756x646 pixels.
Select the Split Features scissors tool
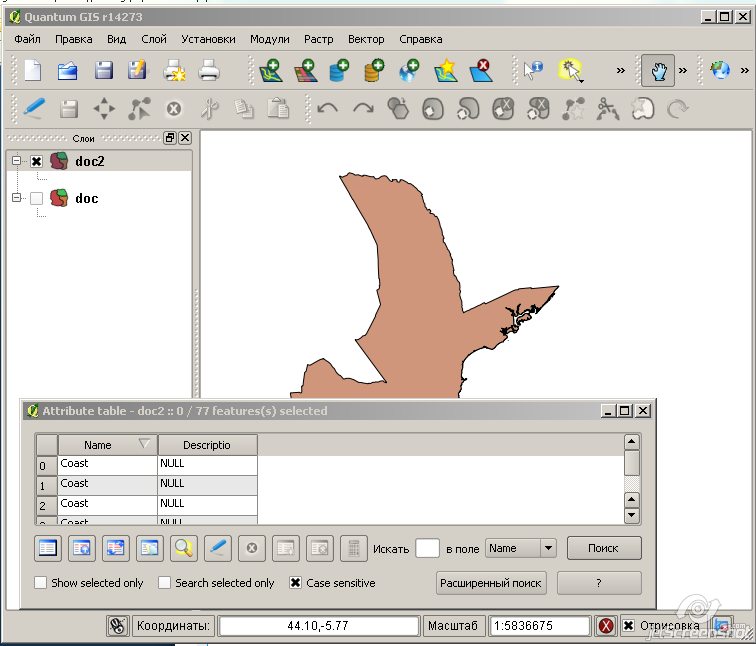(x=608, y=108)
